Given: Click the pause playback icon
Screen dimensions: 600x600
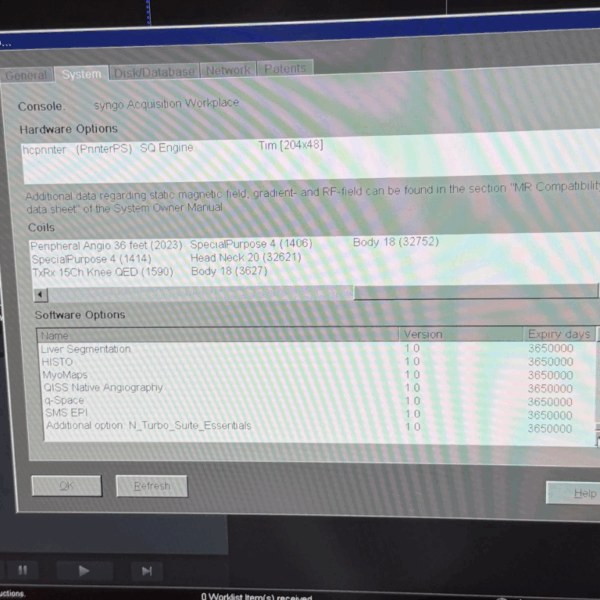Looking at the screenshot, I should (23, 571).
